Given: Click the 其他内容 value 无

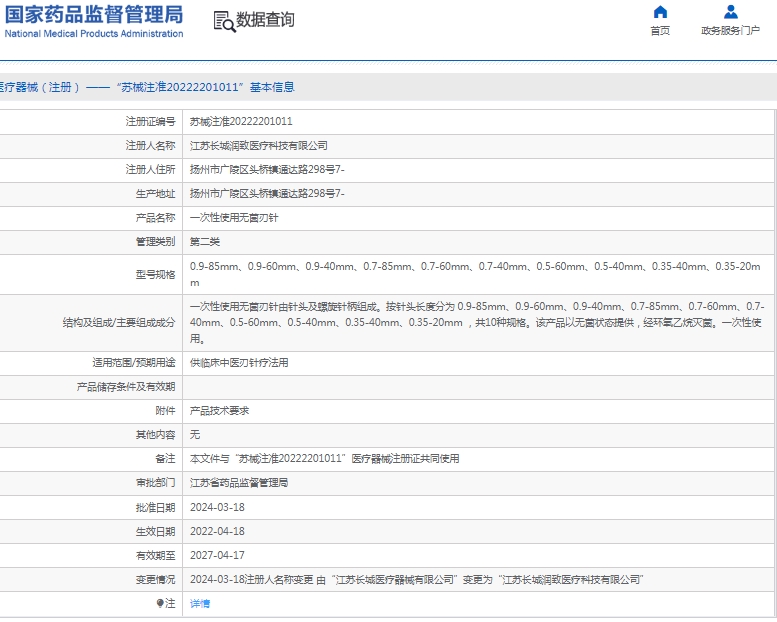Looking at the screenshot, I should point(195,435).
